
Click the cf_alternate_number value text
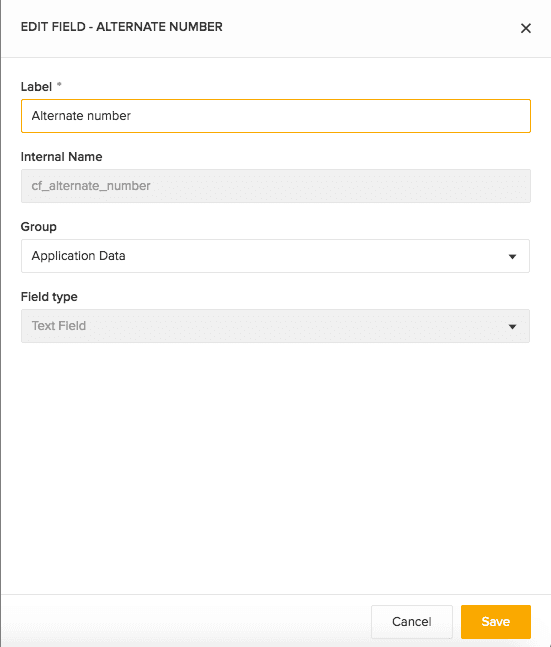click(91, 186)
